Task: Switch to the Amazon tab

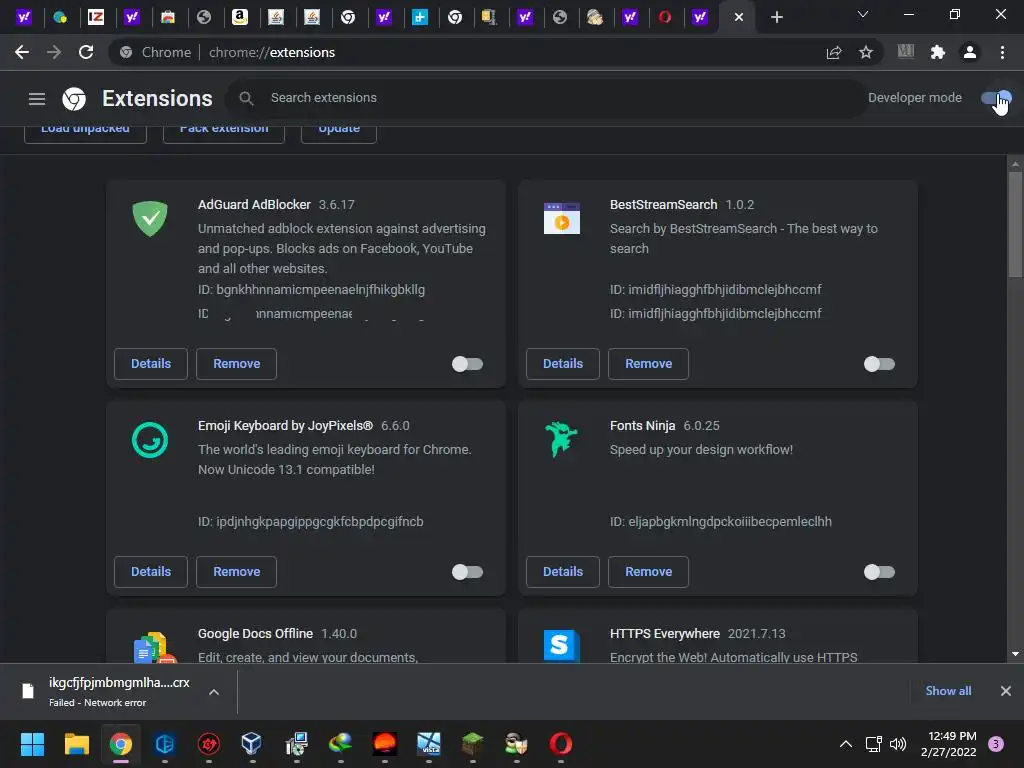Action: pyautogui.click(x=240, y=17)
